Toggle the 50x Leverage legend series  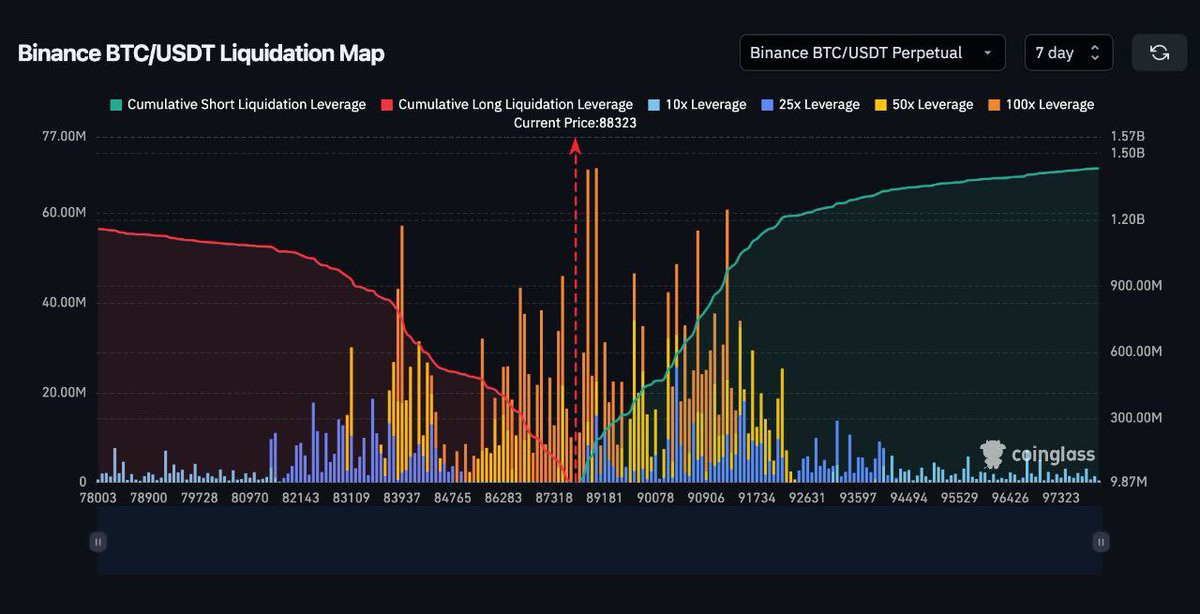[923, 104]
